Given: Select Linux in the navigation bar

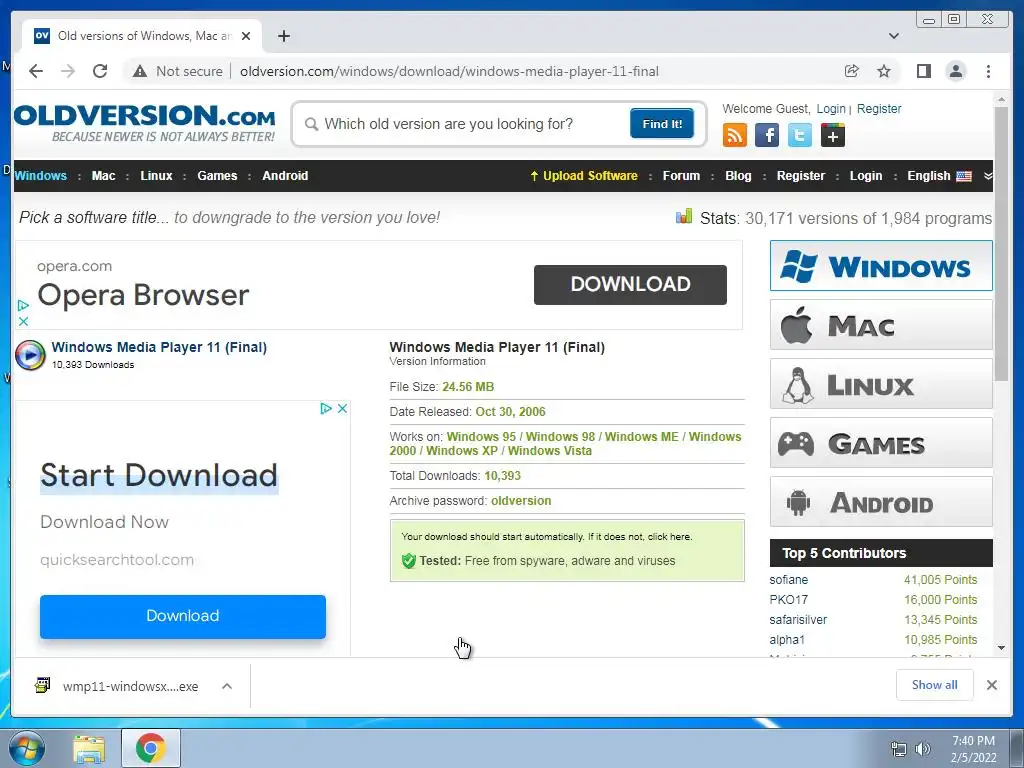Looking at the screenshot, I should [156, 176].
